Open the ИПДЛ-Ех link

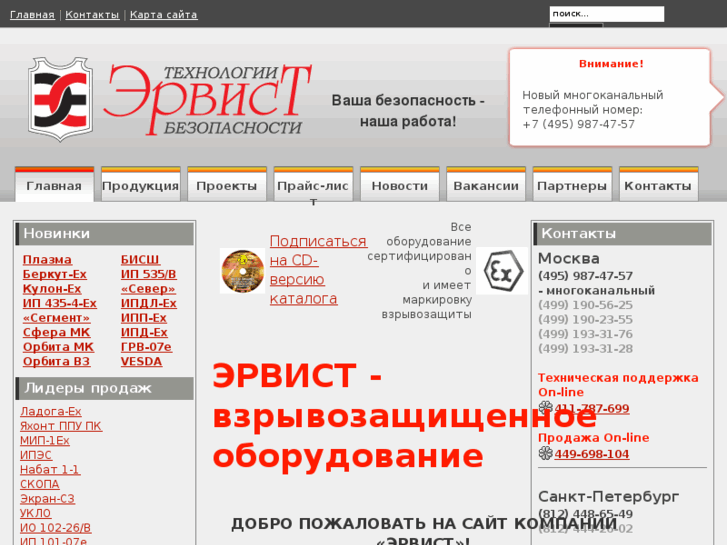[149, 303]
